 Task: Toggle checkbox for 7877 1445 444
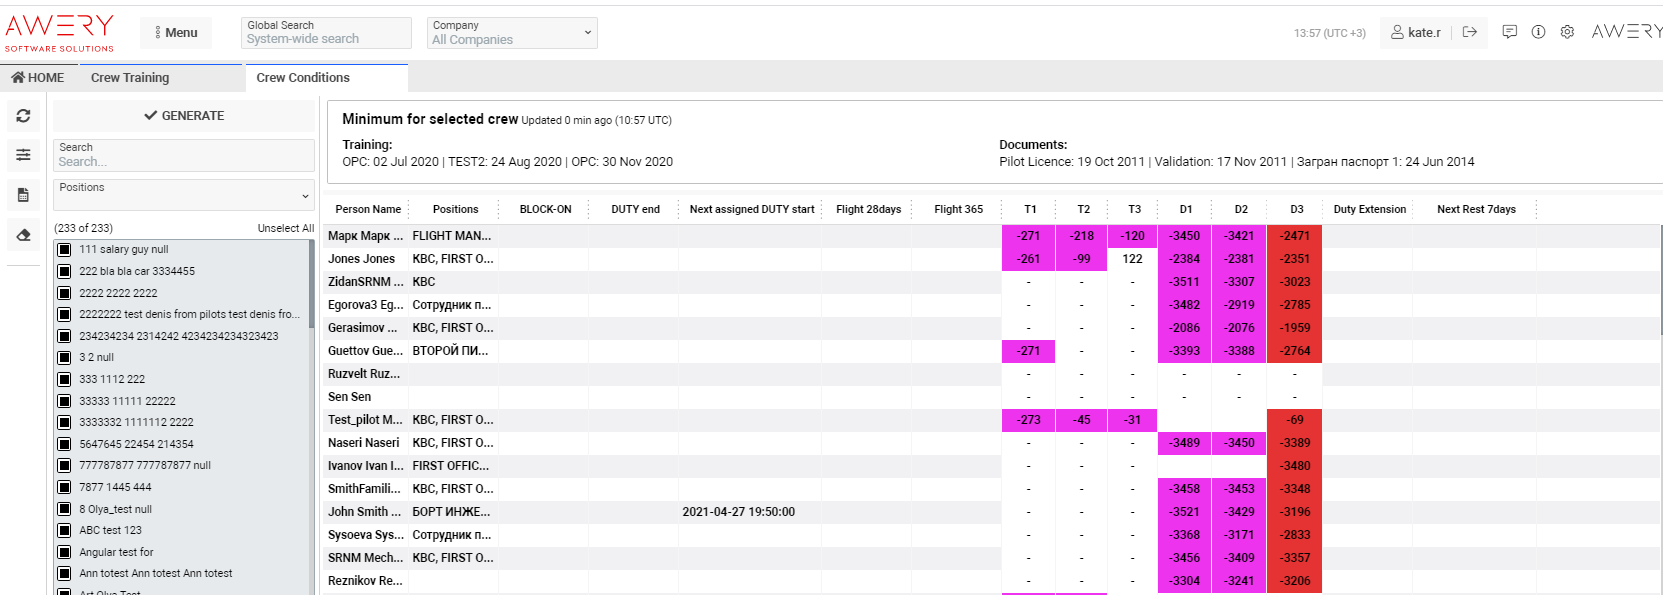click(64, 488)
